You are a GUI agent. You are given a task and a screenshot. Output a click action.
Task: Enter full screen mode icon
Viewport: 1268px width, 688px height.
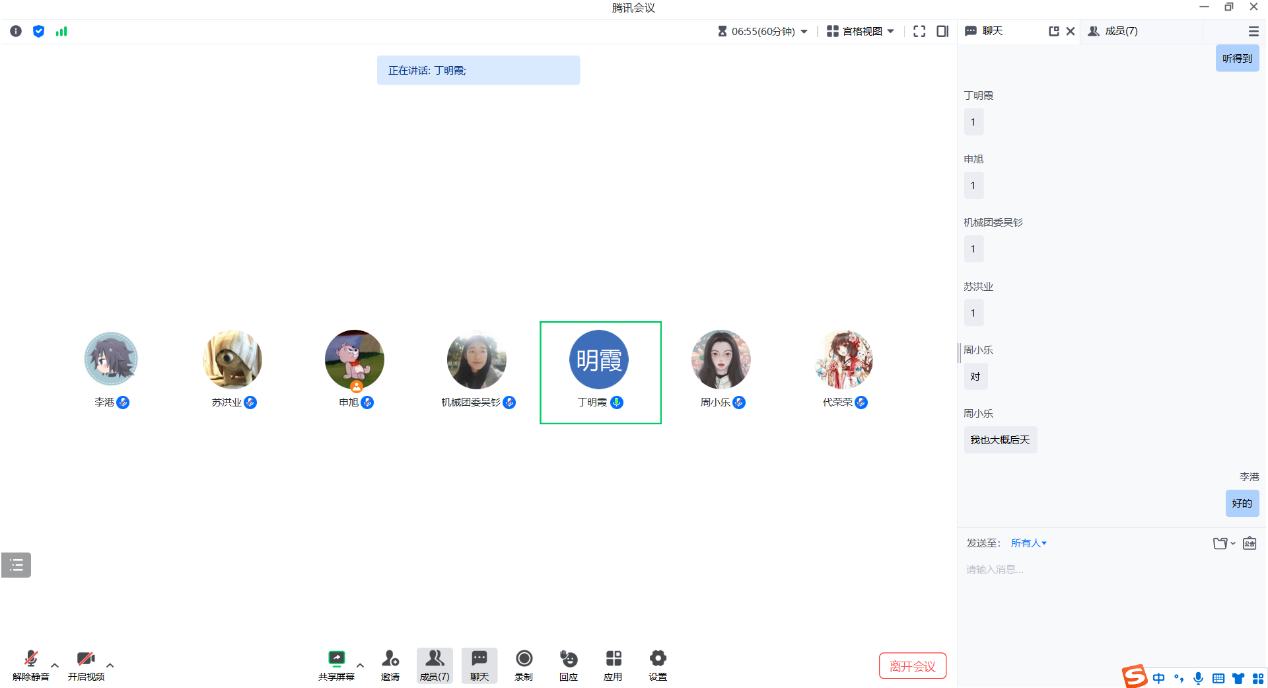pos(919,31)
